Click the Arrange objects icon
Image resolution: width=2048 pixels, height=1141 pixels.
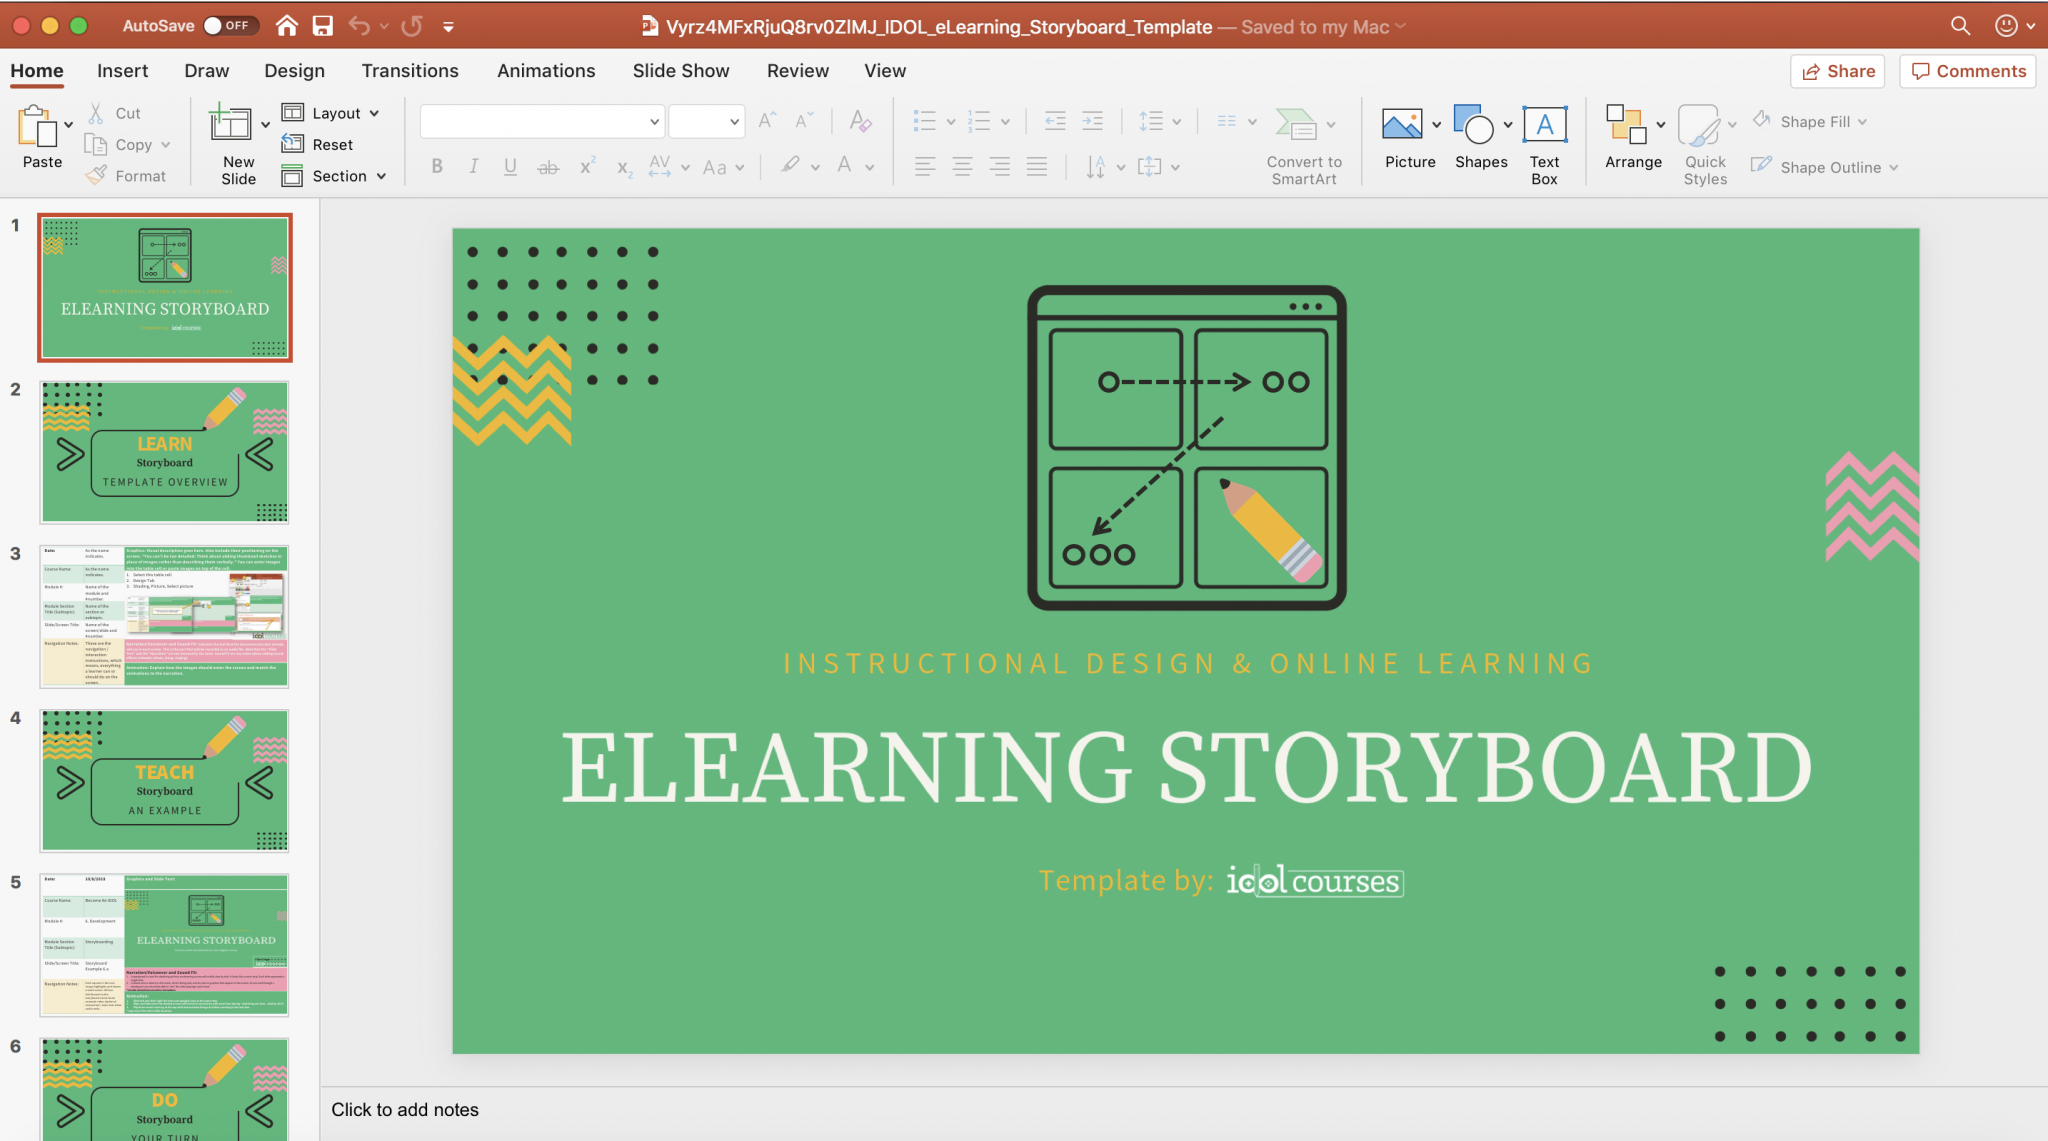[x=1626, y=126]
